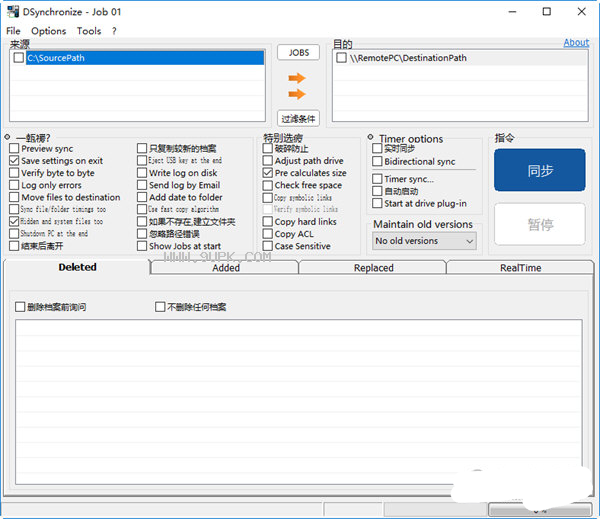Image resolution: width=600 pixels, height=519 pixels.
Task: Select the \\RemotePC\DestinationPath entry text
Action: [x=408, y=58]
